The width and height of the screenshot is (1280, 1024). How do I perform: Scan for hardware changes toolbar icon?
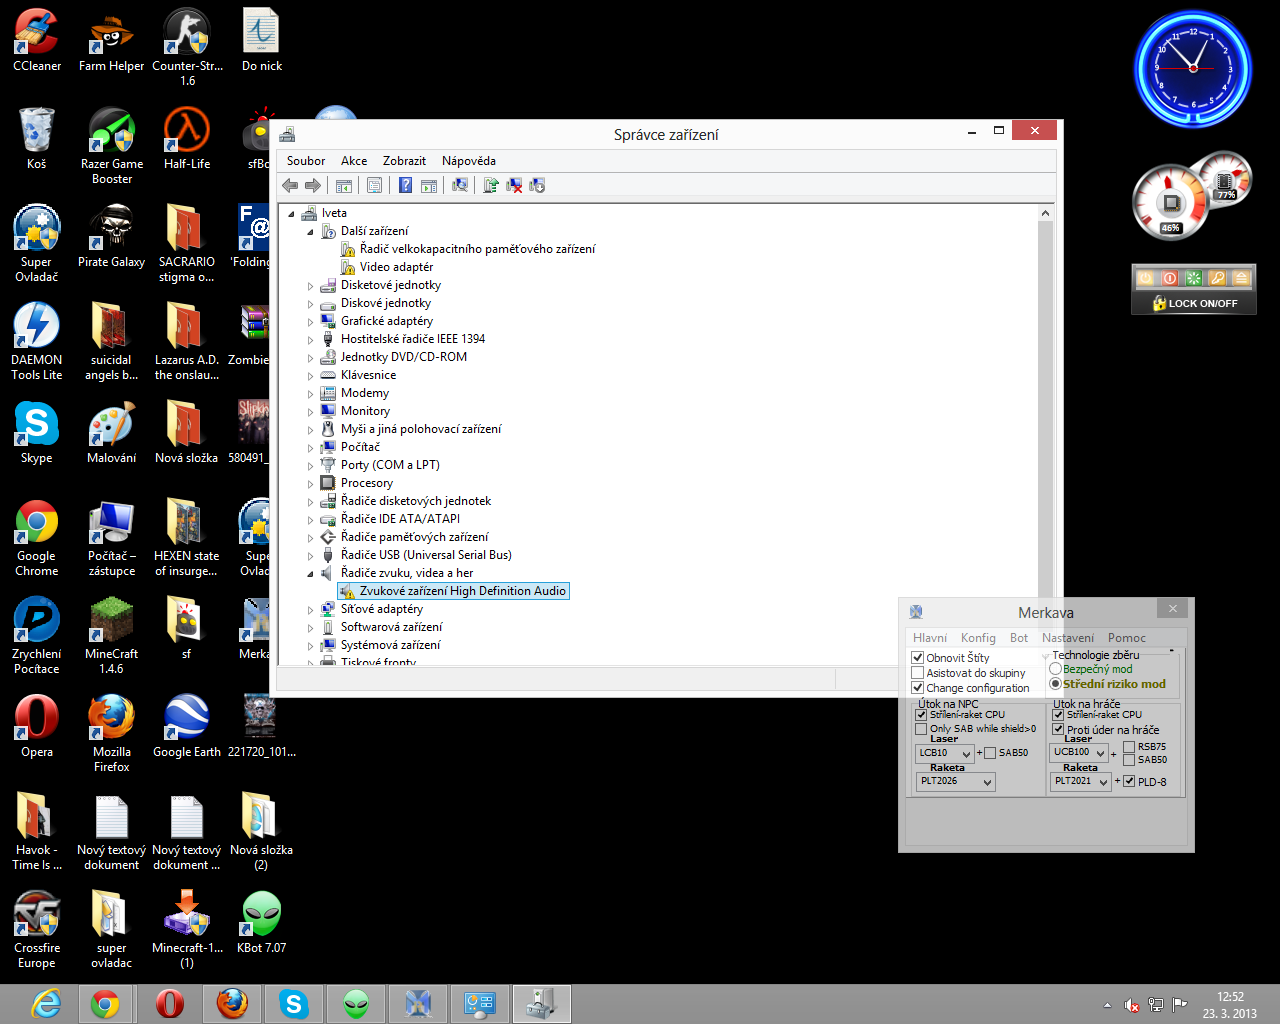[x=460, y=185]
